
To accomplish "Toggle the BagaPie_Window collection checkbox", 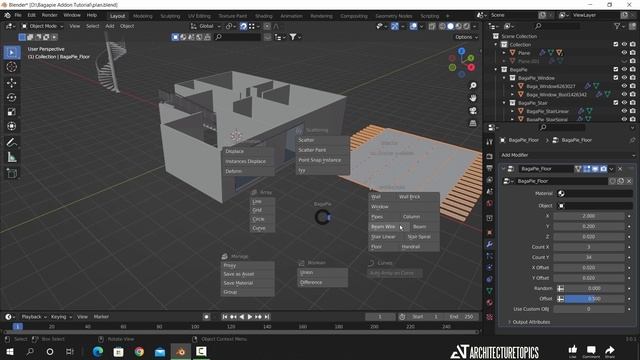I will [616, 78].
